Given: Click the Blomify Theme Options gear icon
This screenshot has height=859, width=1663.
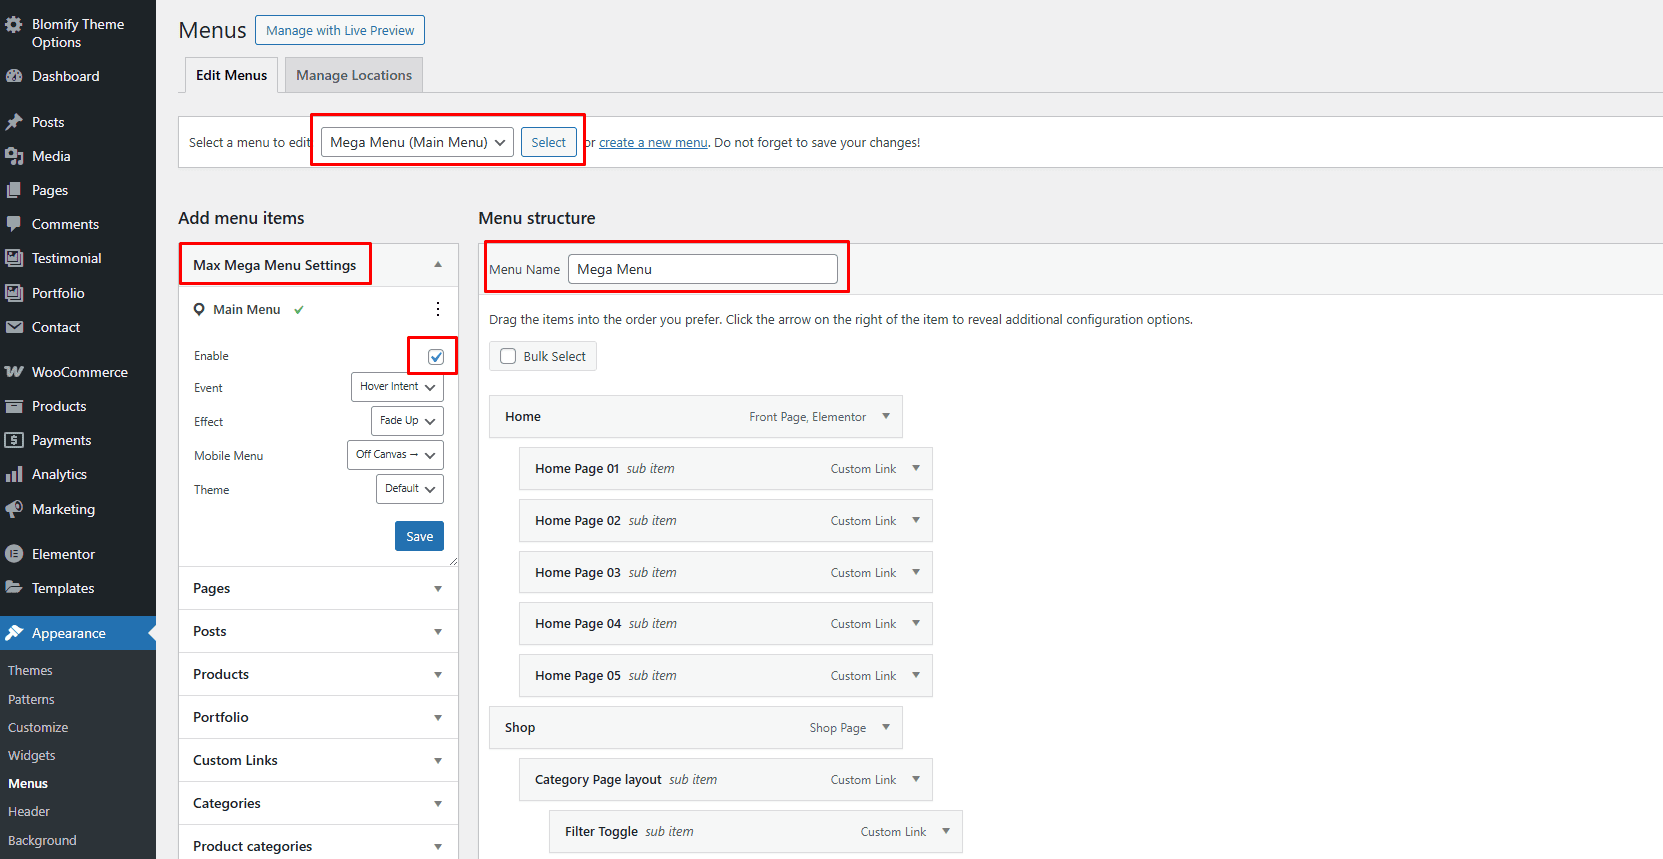Looking at the screenshot, I should 14,25.
